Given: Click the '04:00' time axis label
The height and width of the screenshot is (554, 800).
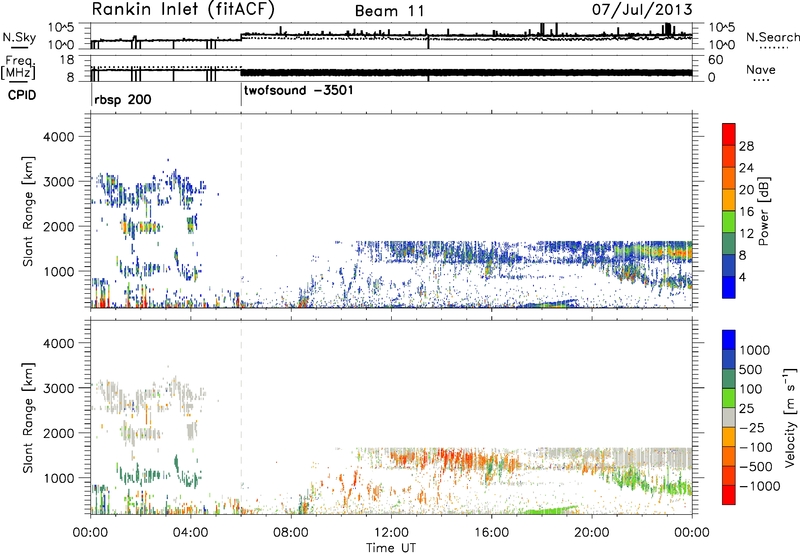Looking at the screenshot, I should click(191, 533).
